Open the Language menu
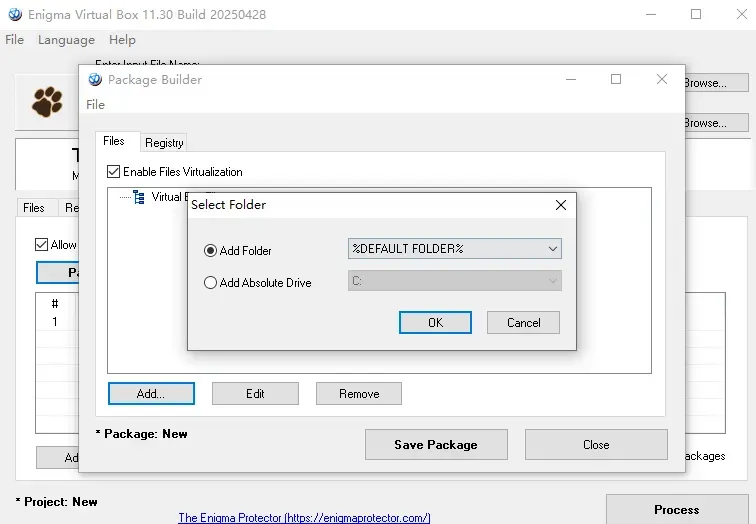This screenshot has height=524, width=756. [66, 40]
